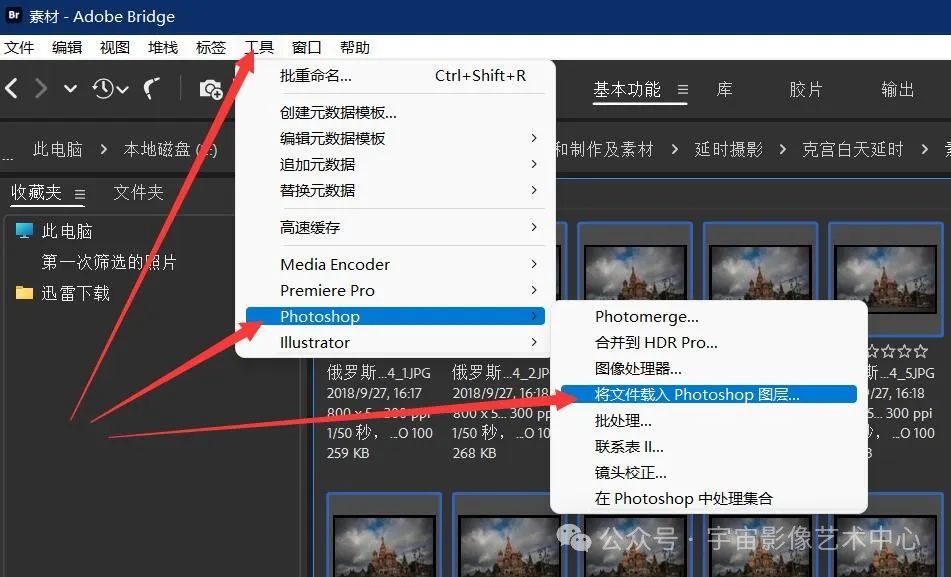Open the 窗口 menu in menu bar
The width and height of the screenshot is (951, 577).
[306, 47]
